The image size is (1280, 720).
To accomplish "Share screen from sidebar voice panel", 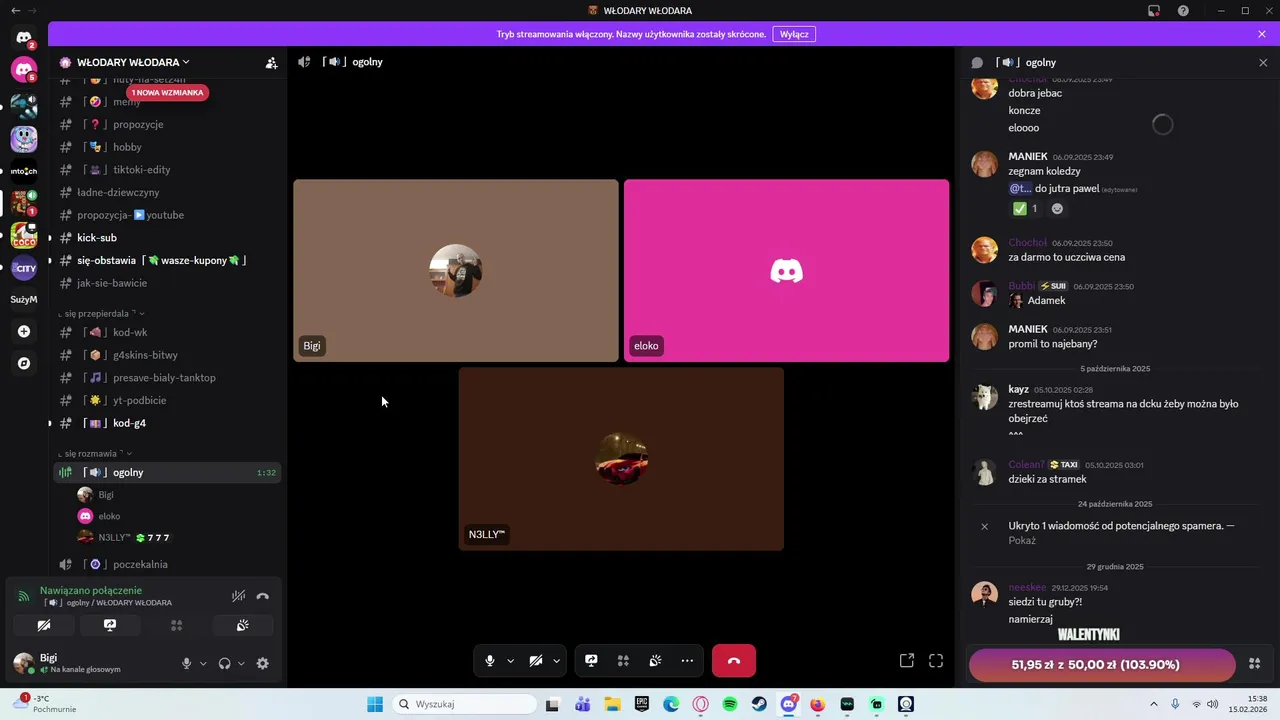I will coord(110,625).
